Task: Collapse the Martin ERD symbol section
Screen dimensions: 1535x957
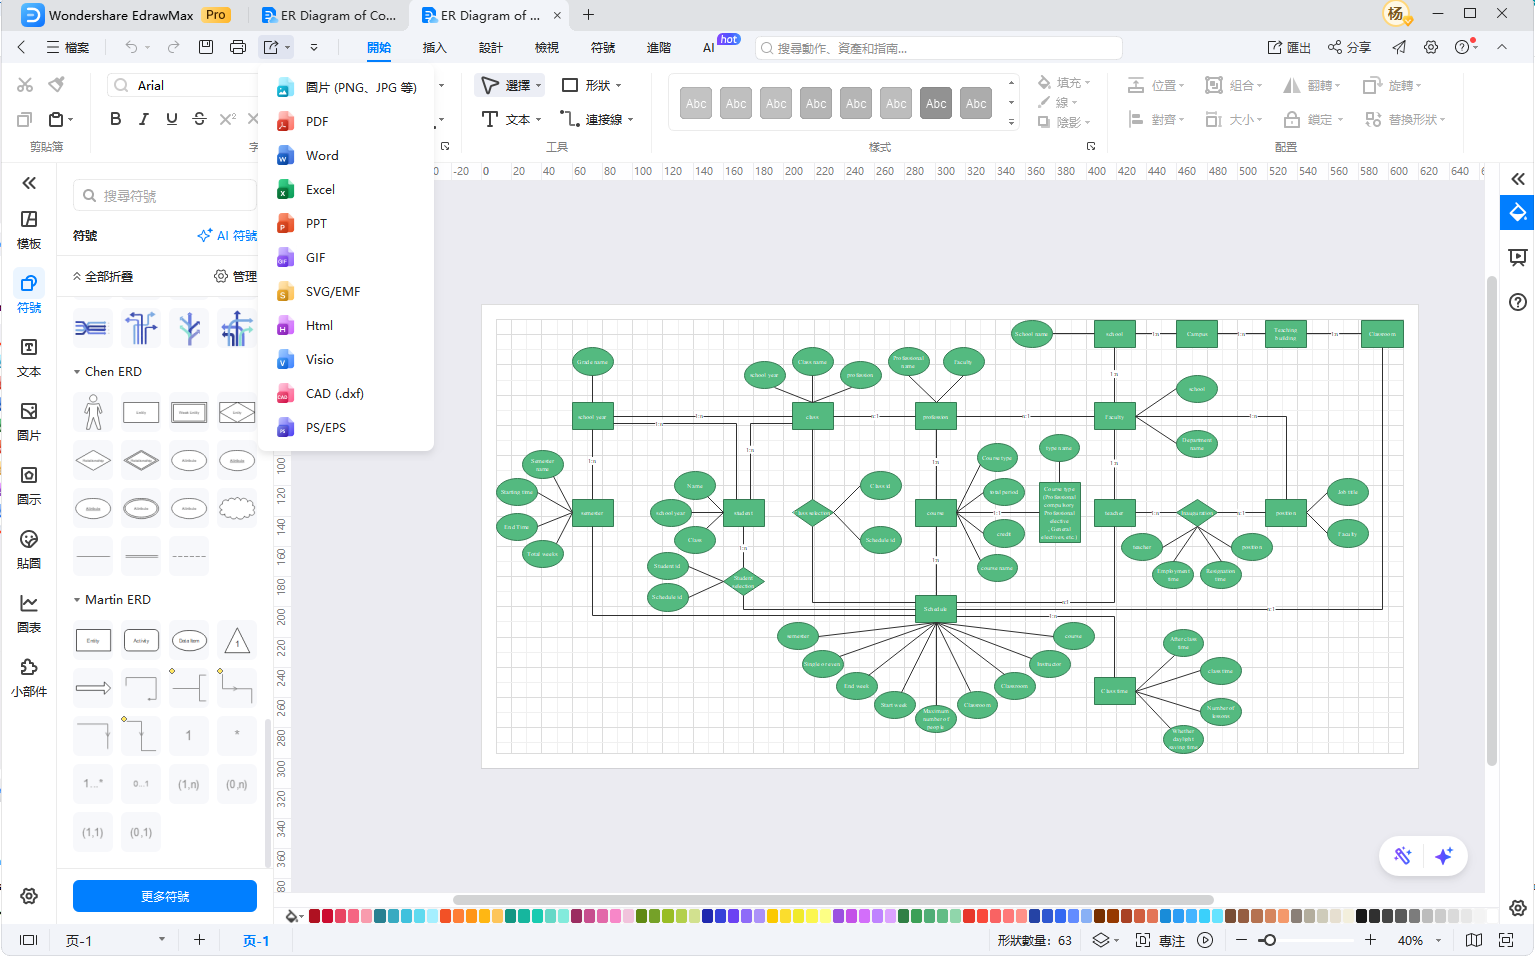Action: [77, 600]
